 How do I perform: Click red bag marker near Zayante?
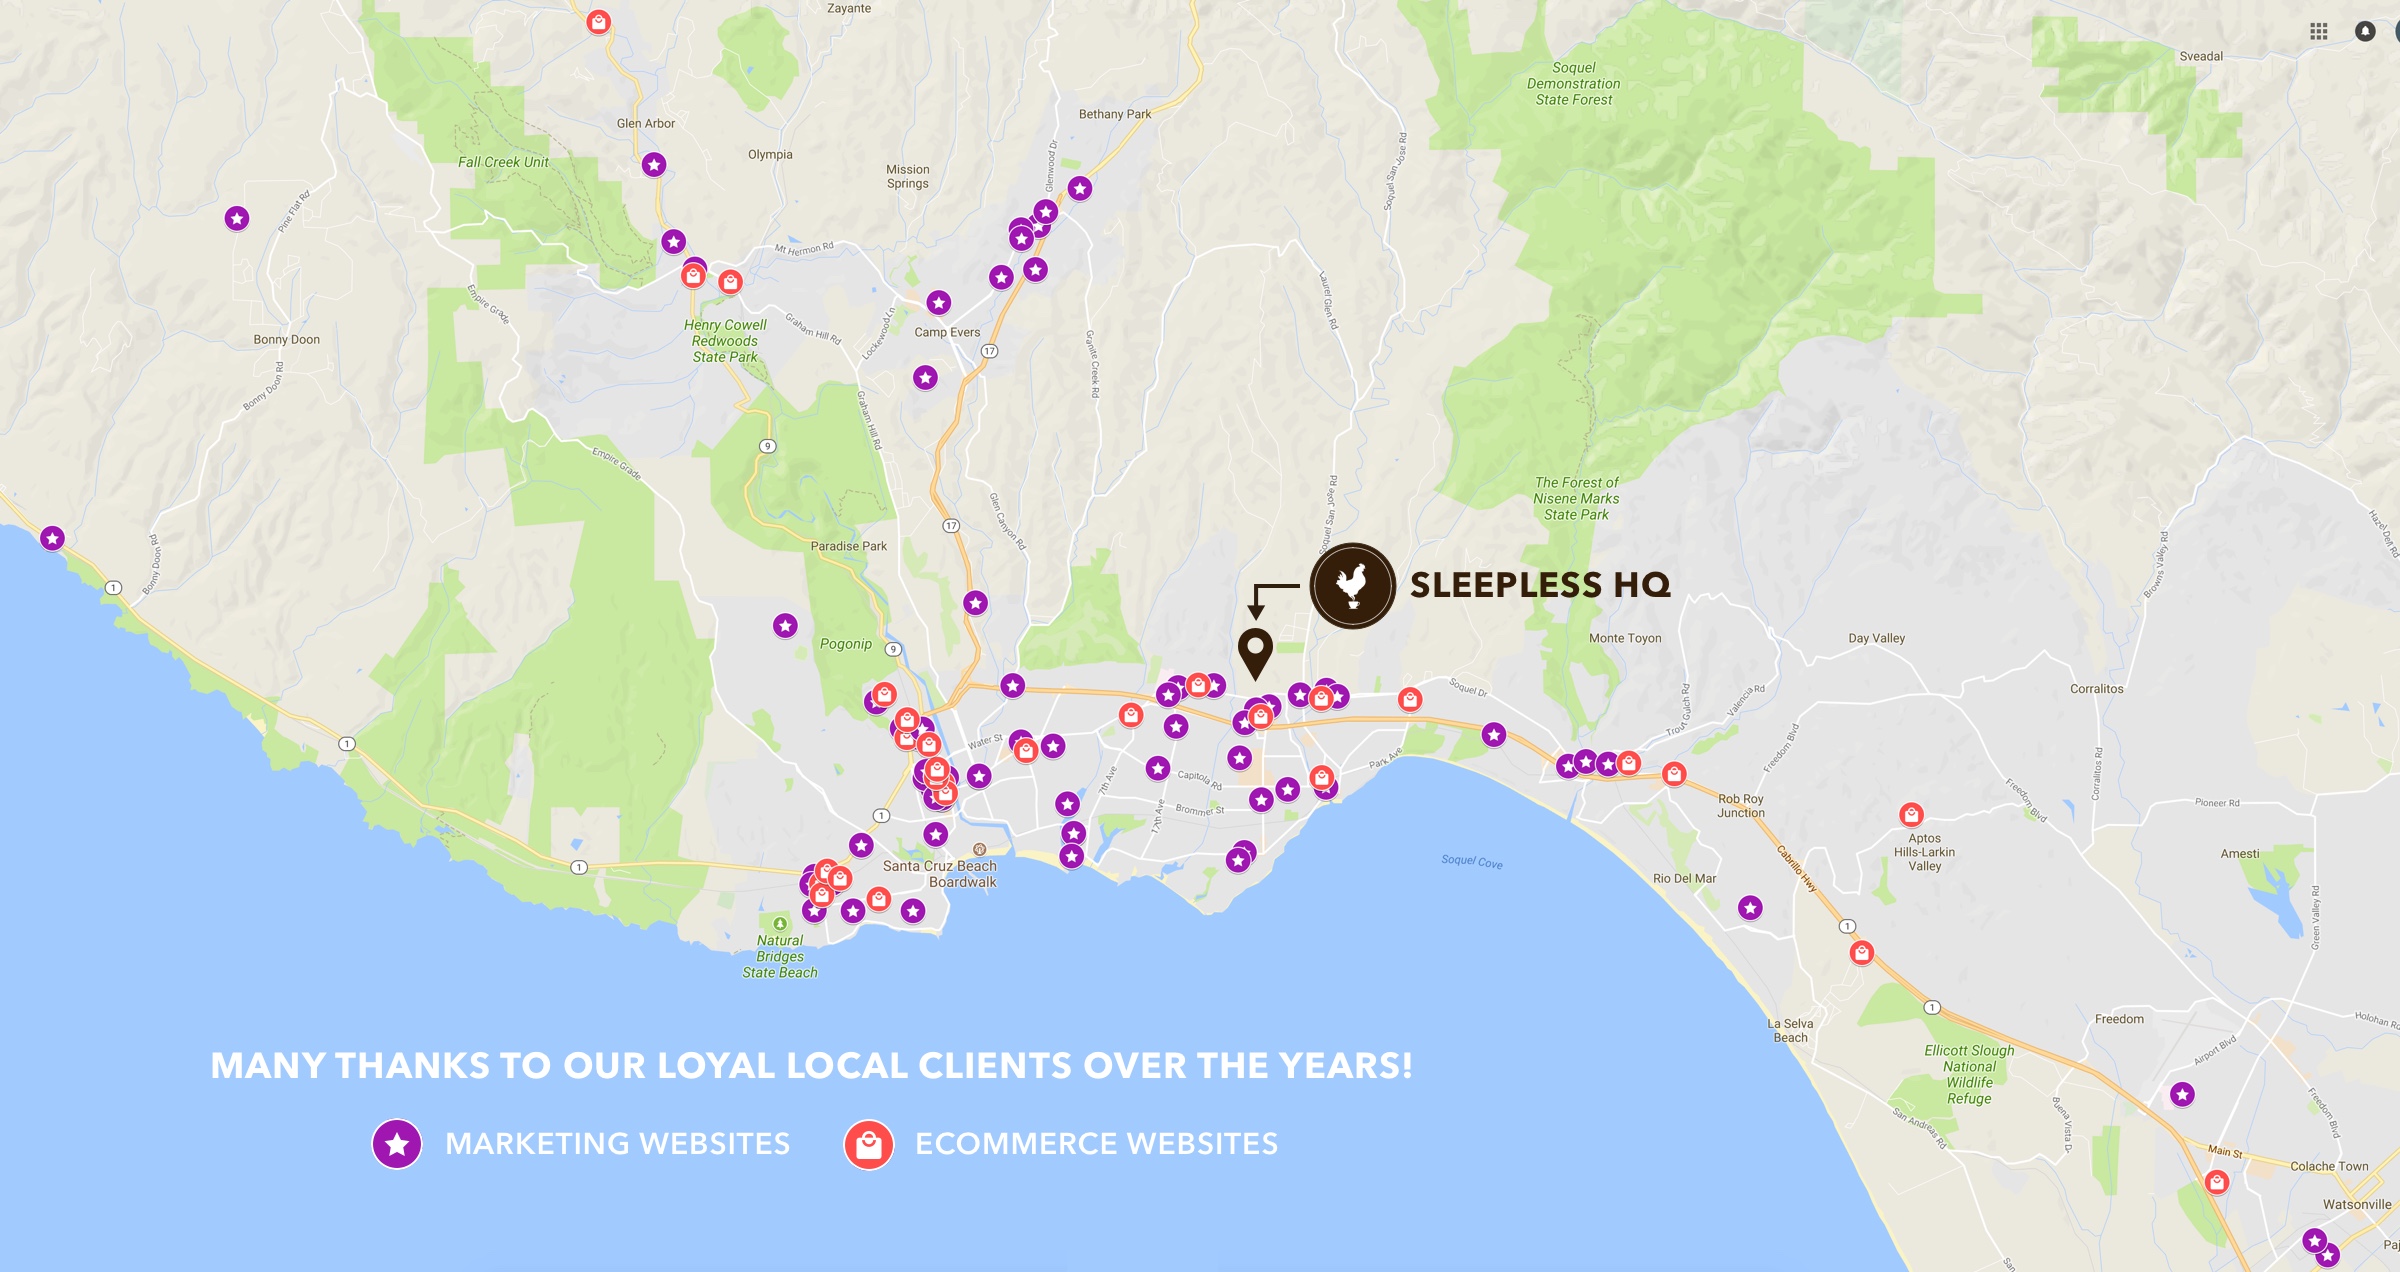tap(599, 22)
